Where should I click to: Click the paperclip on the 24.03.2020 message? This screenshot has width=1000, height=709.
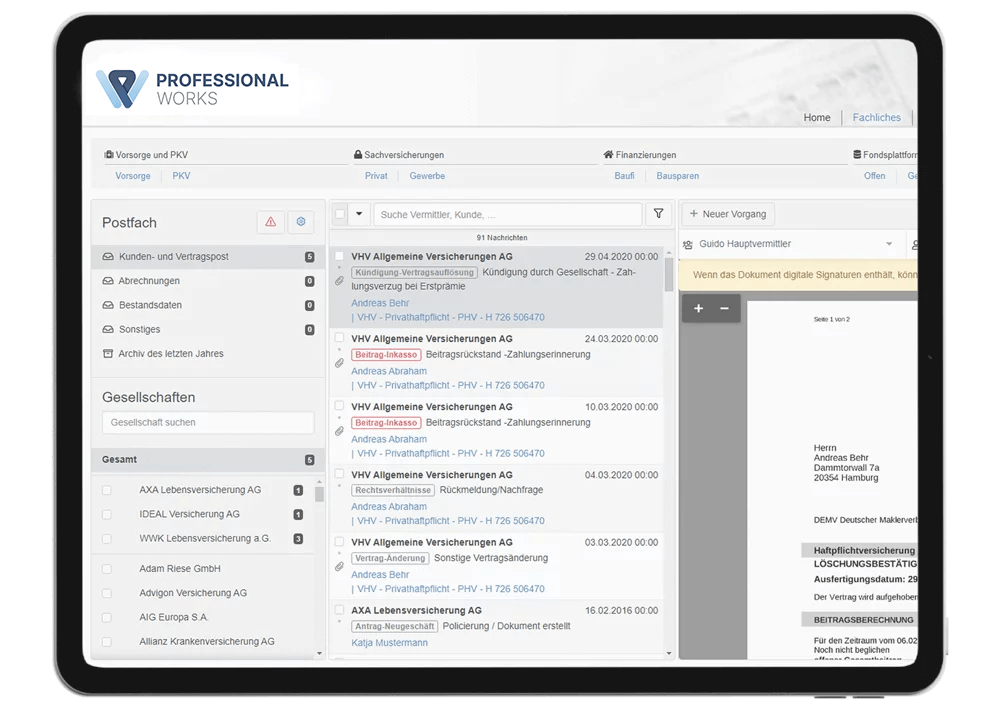pyautogui.click(x=339, y=363)
